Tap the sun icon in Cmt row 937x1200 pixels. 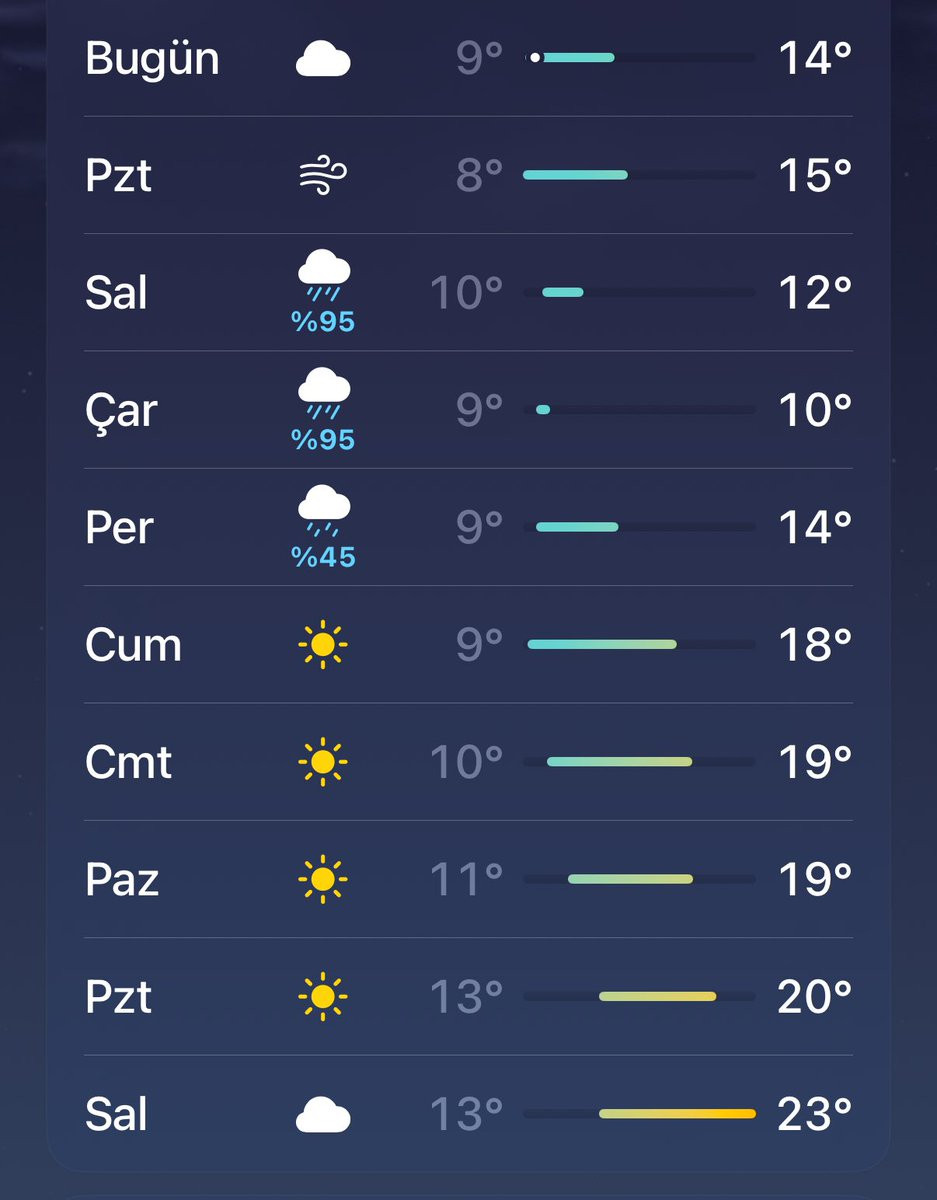coord(323,762)
